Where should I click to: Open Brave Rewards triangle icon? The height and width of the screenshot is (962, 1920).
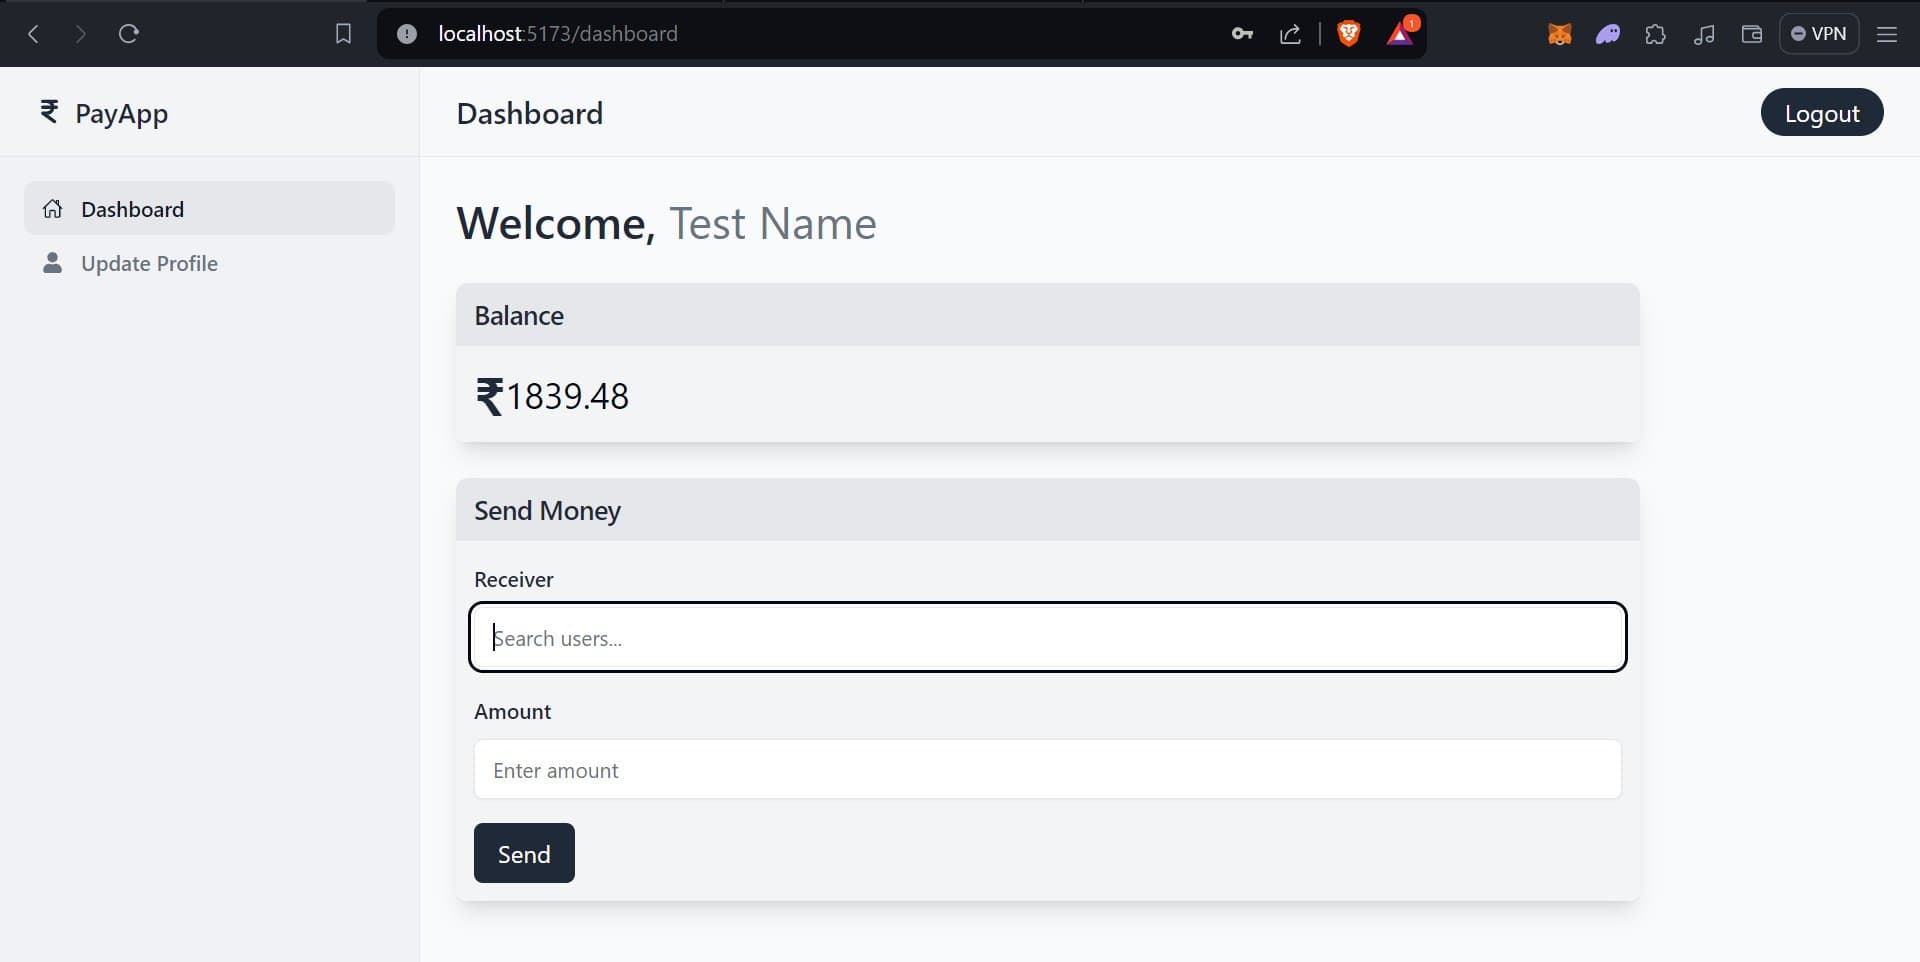[x=1400, y=34]
